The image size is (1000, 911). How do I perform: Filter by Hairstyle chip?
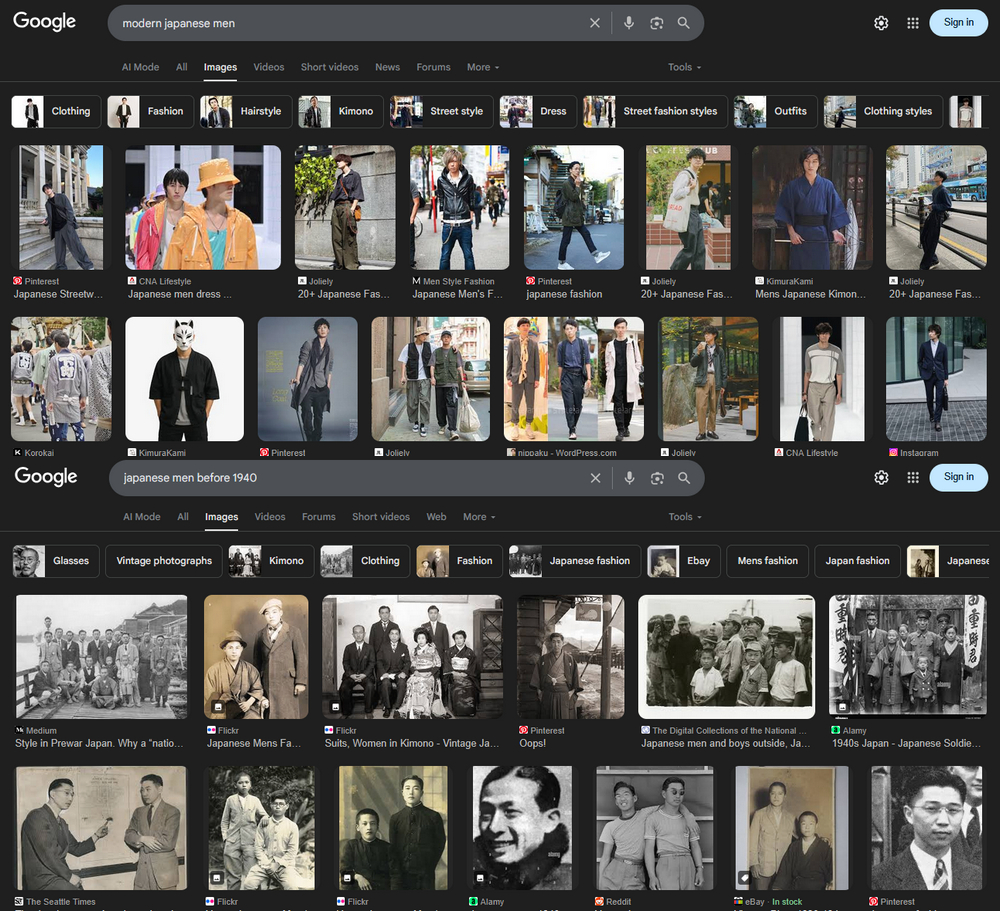point(246,112)
